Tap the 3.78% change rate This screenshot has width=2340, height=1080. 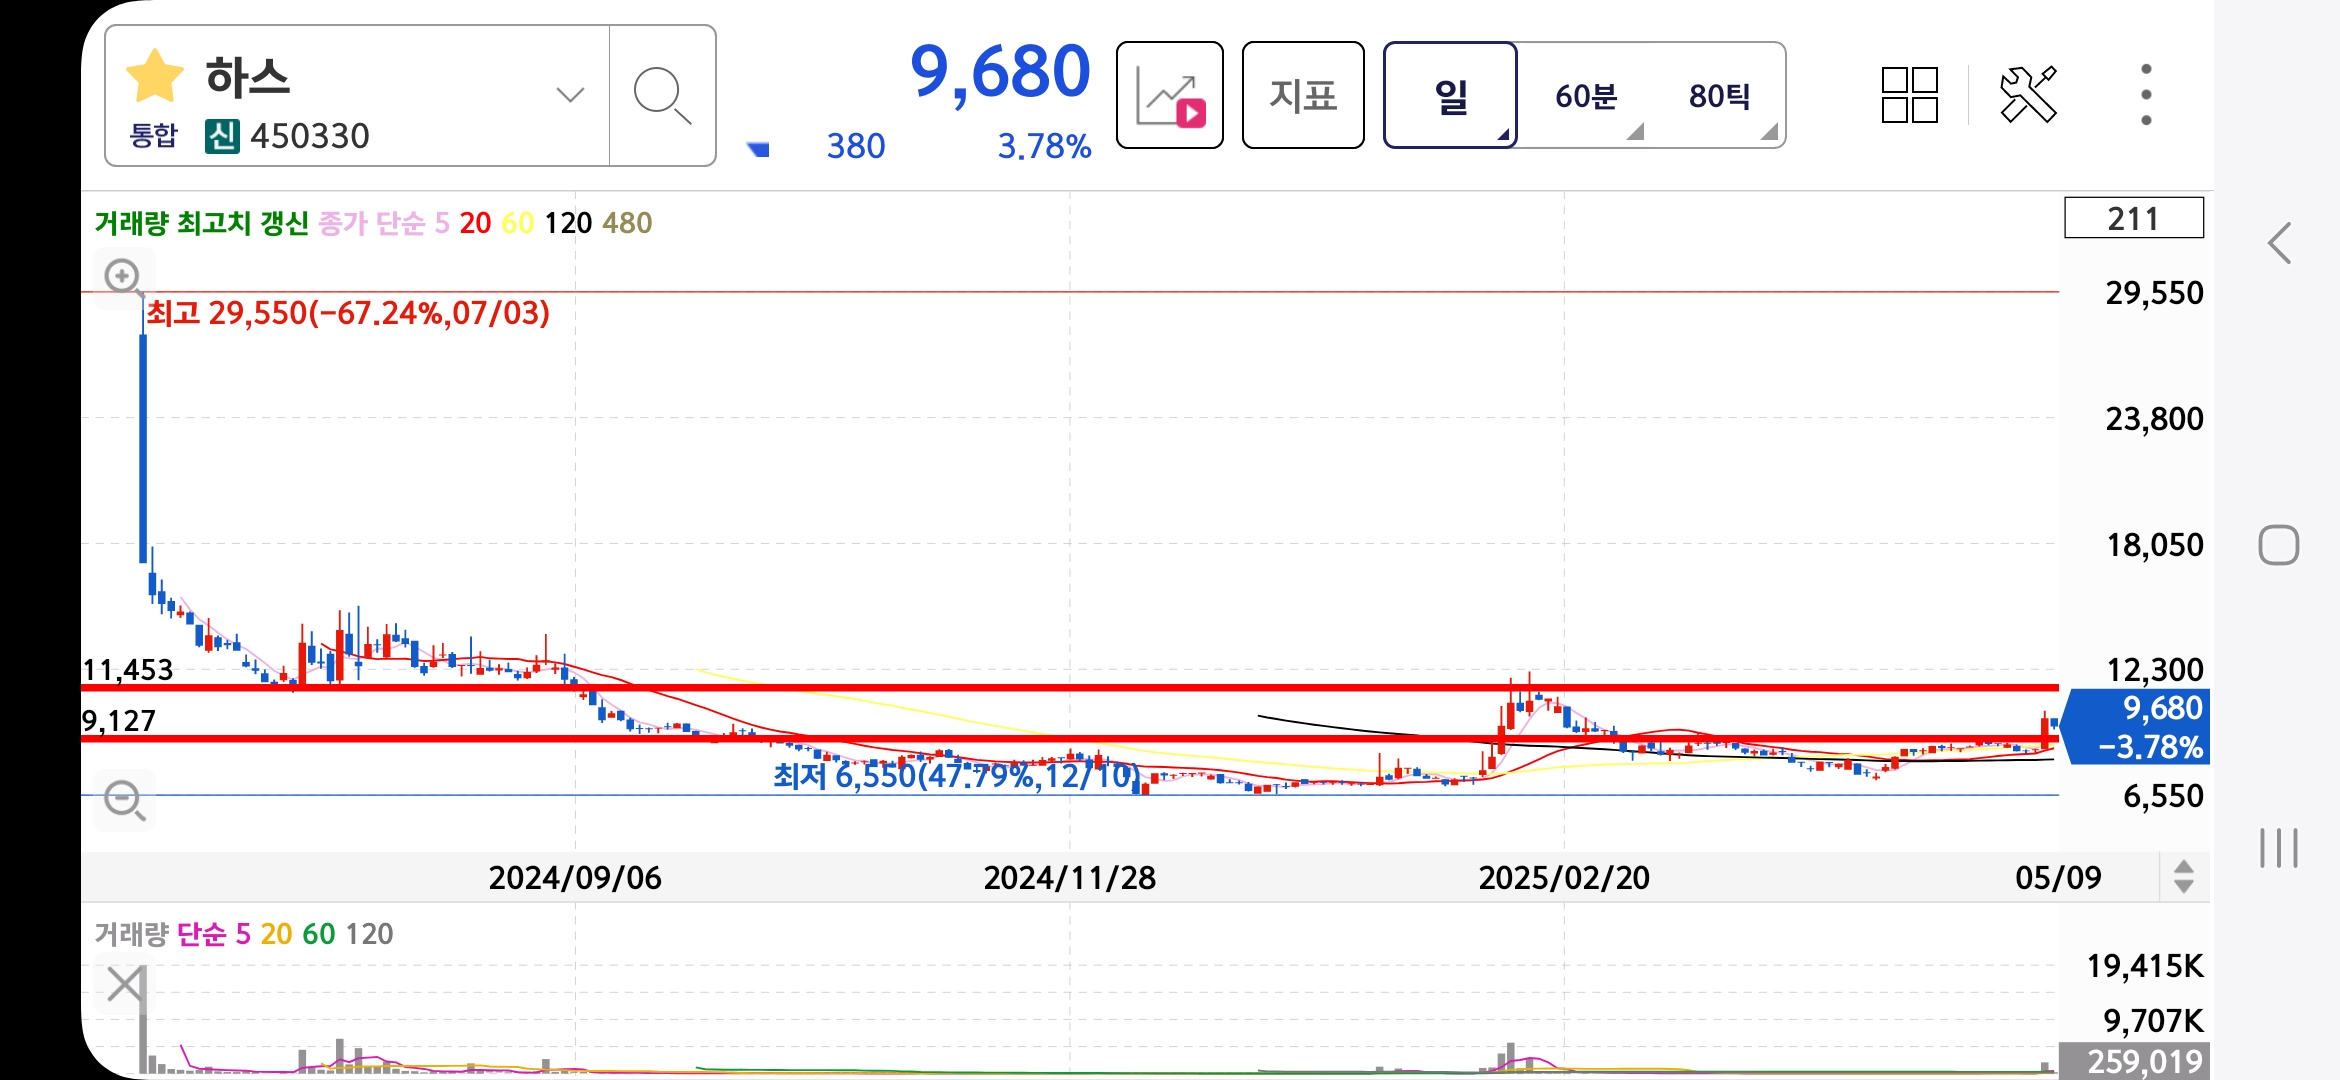point(1044,147)
